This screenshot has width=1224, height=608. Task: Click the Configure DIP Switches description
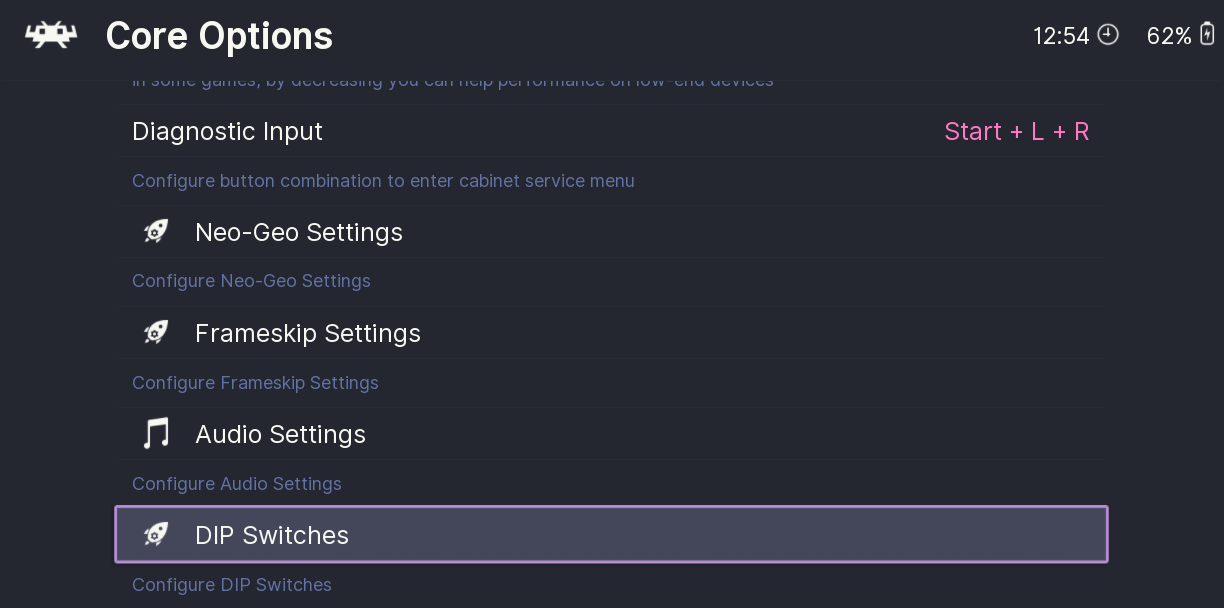tap(232, 585)
